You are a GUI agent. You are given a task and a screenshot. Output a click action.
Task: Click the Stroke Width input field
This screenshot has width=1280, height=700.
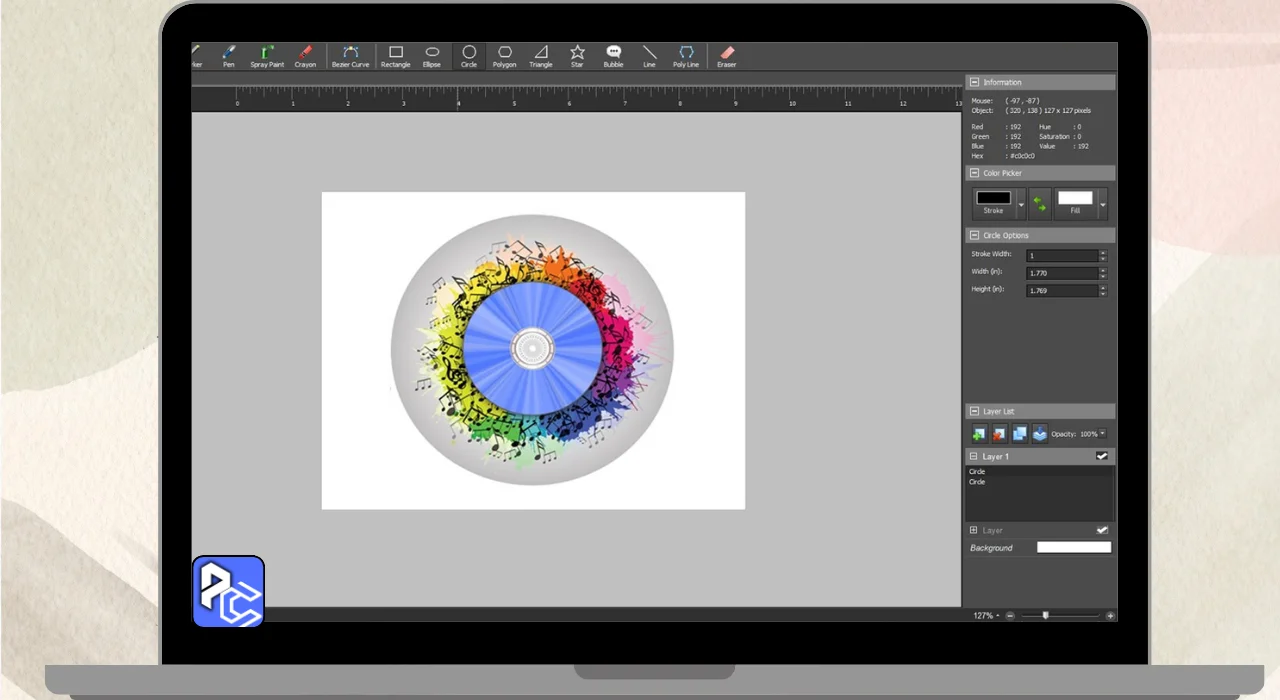point(1062,256)
